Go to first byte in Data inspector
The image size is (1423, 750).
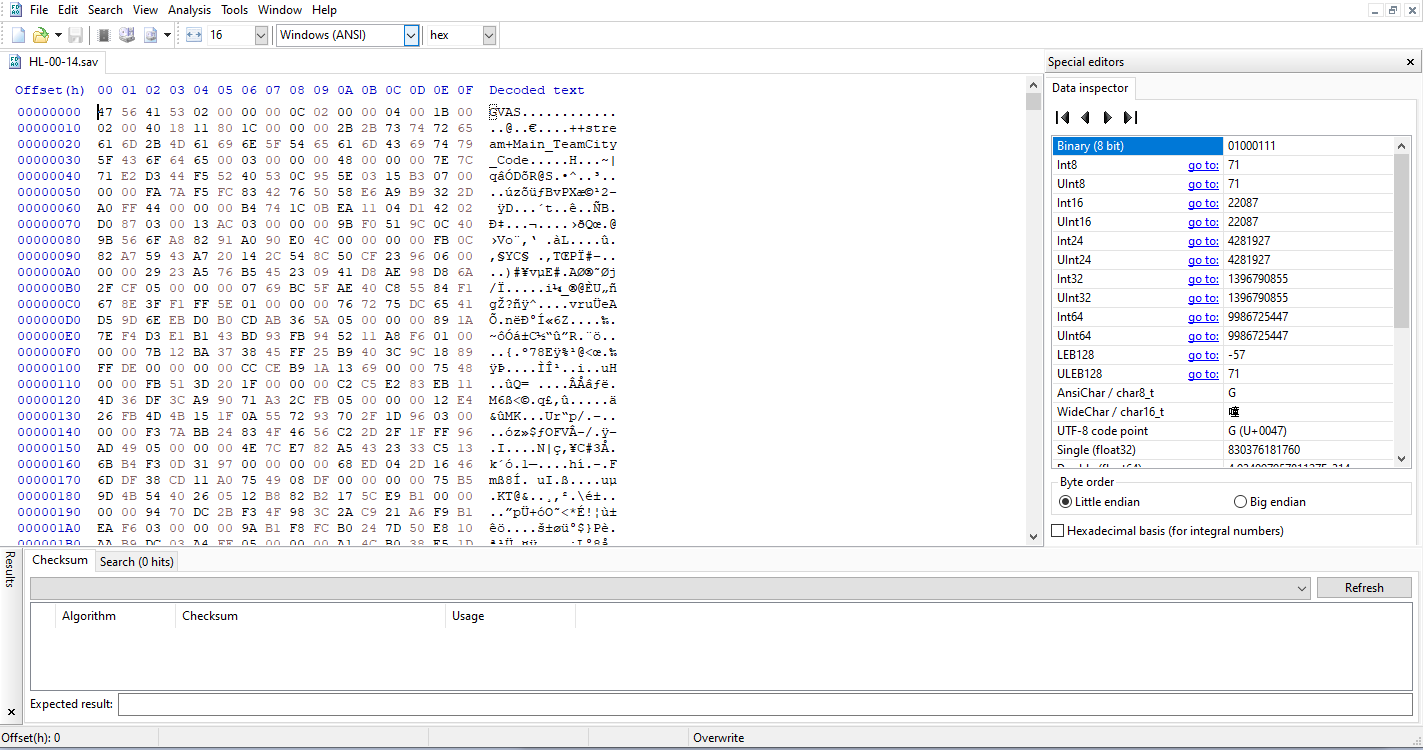(1063, 117)
